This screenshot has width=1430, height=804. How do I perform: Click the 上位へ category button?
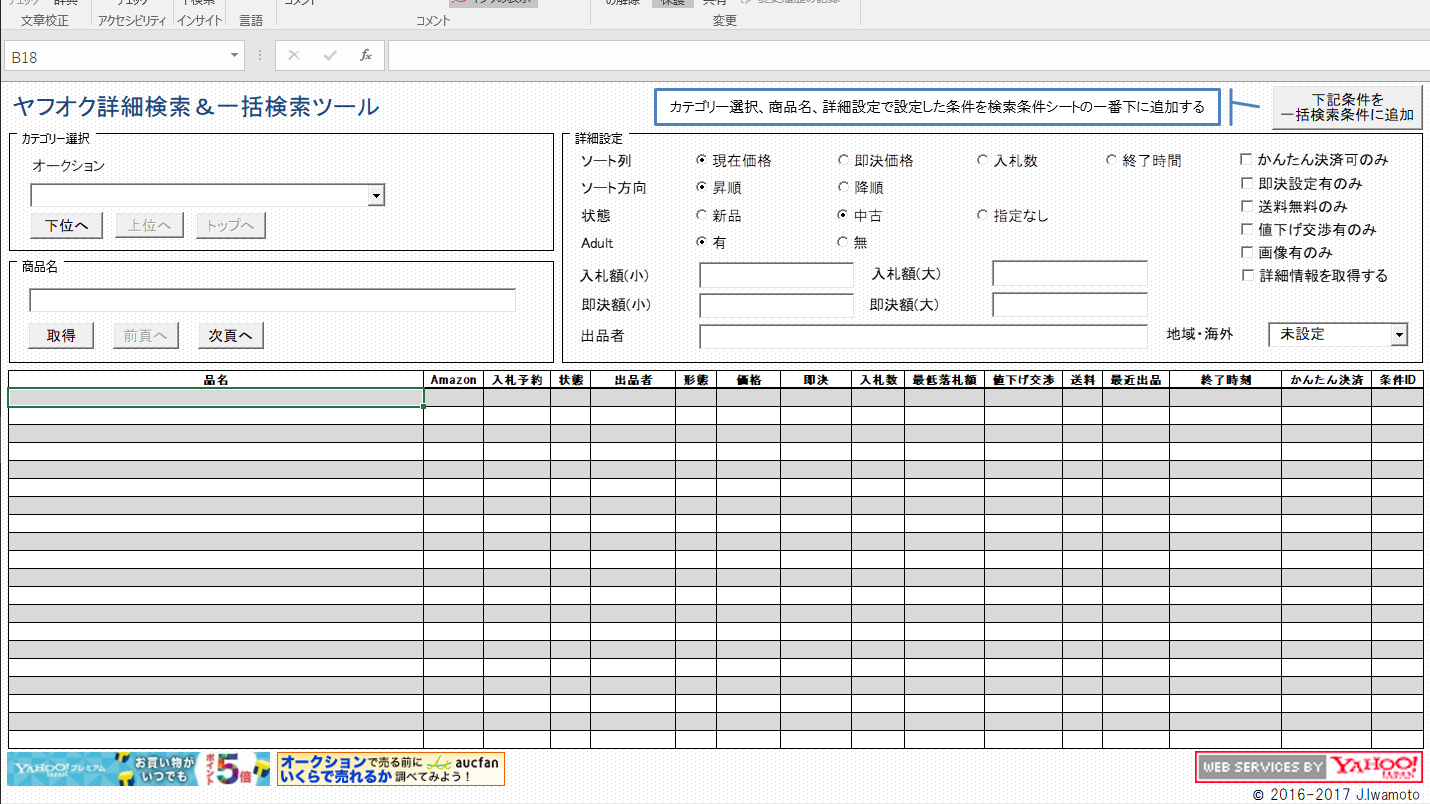coord(149,226)
